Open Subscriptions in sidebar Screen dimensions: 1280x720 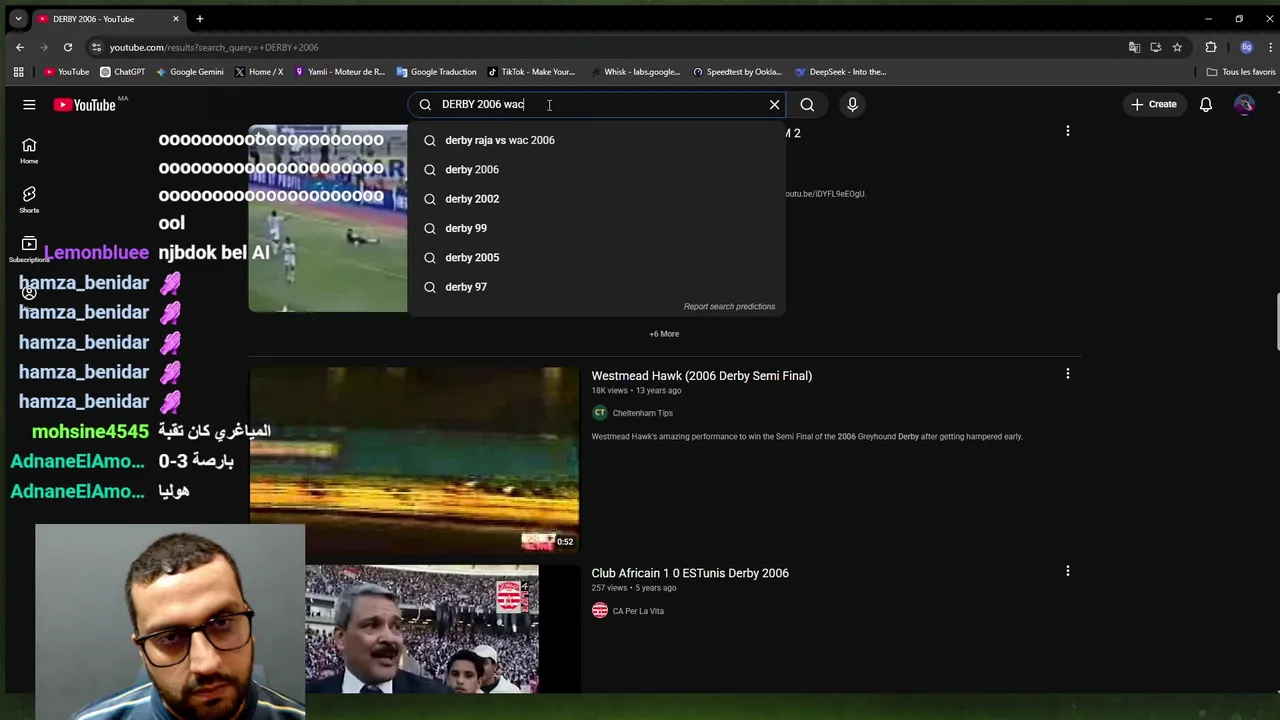(29, 249)
